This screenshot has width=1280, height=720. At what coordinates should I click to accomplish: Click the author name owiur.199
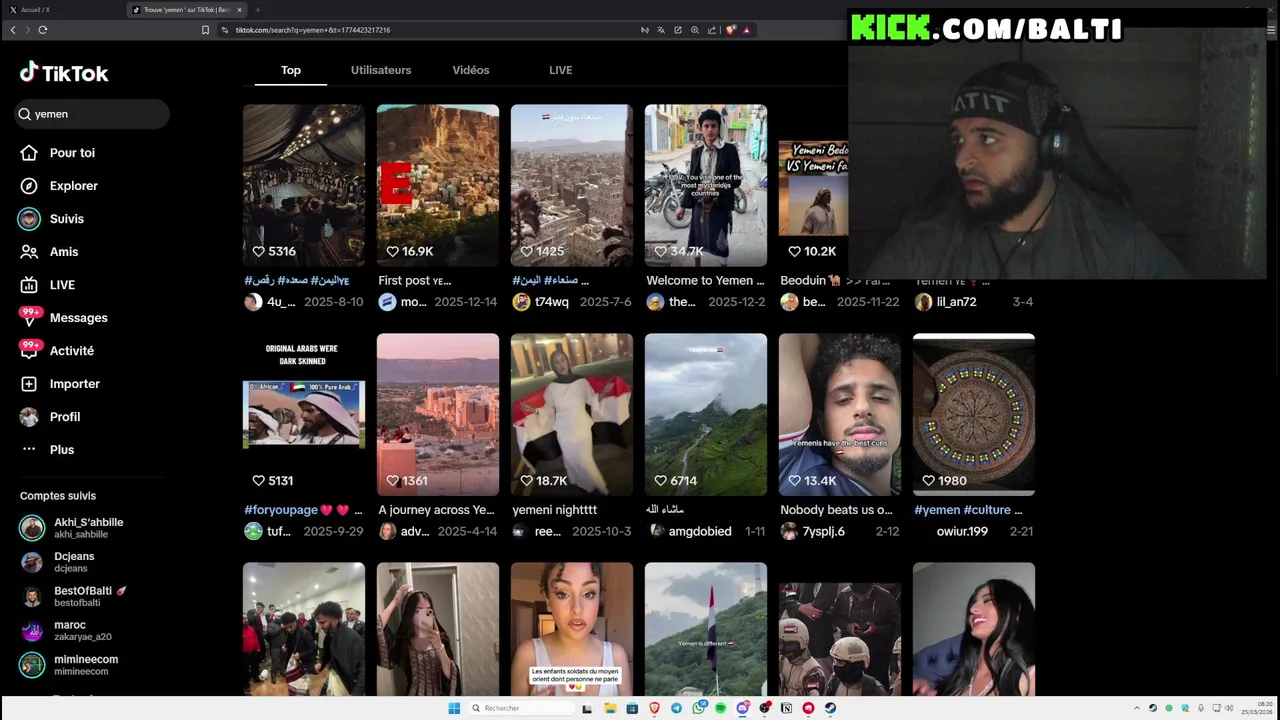coord(962,531)
